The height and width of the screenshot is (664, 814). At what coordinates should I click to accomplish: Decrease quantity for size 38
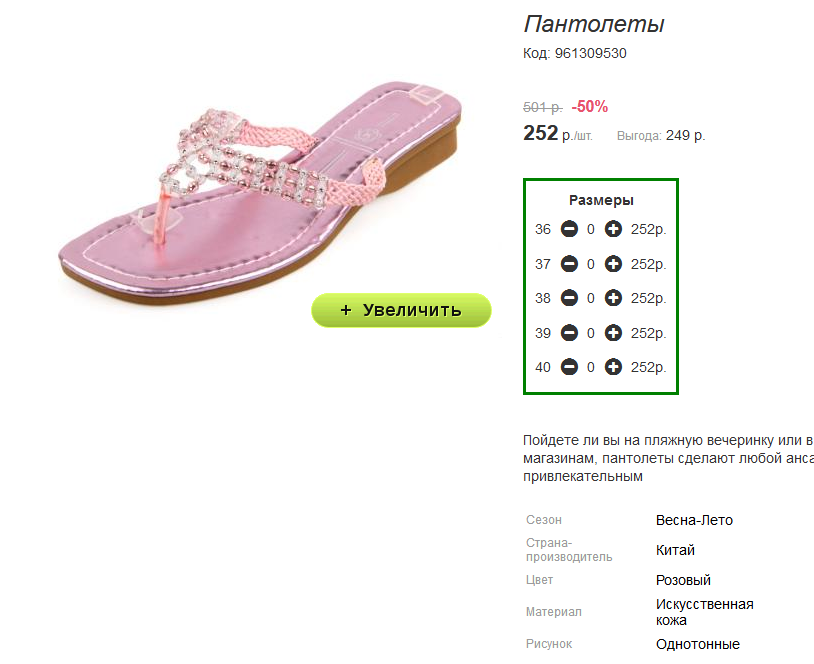coord(569,298)
